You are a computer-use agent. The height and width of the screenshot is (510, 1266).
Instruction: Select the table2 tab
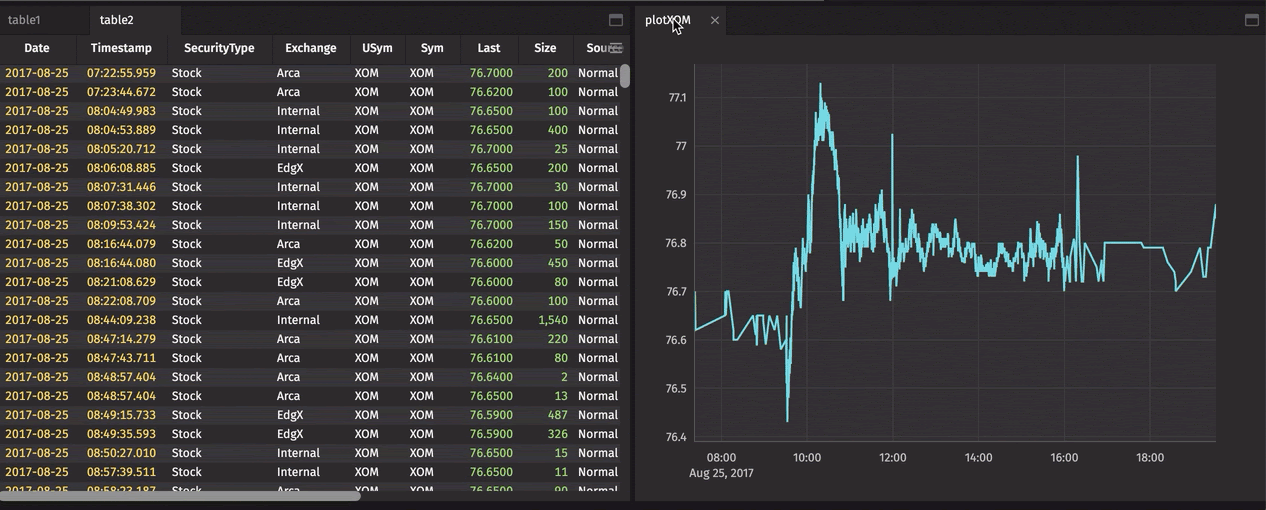point(117,20)
